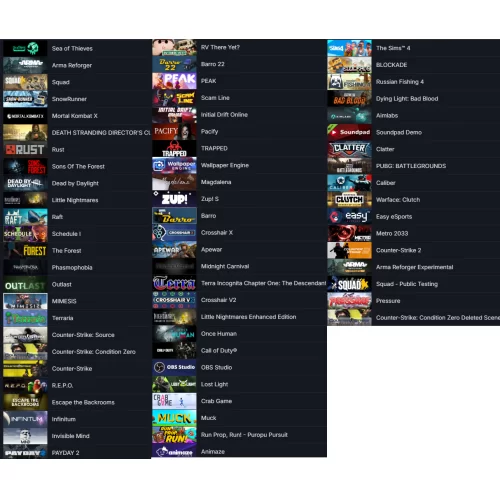The width and height of the screenshot is (500, 500).
Task: Select 'Counter-Strike: Source' entry
Action: coord(83,335)
